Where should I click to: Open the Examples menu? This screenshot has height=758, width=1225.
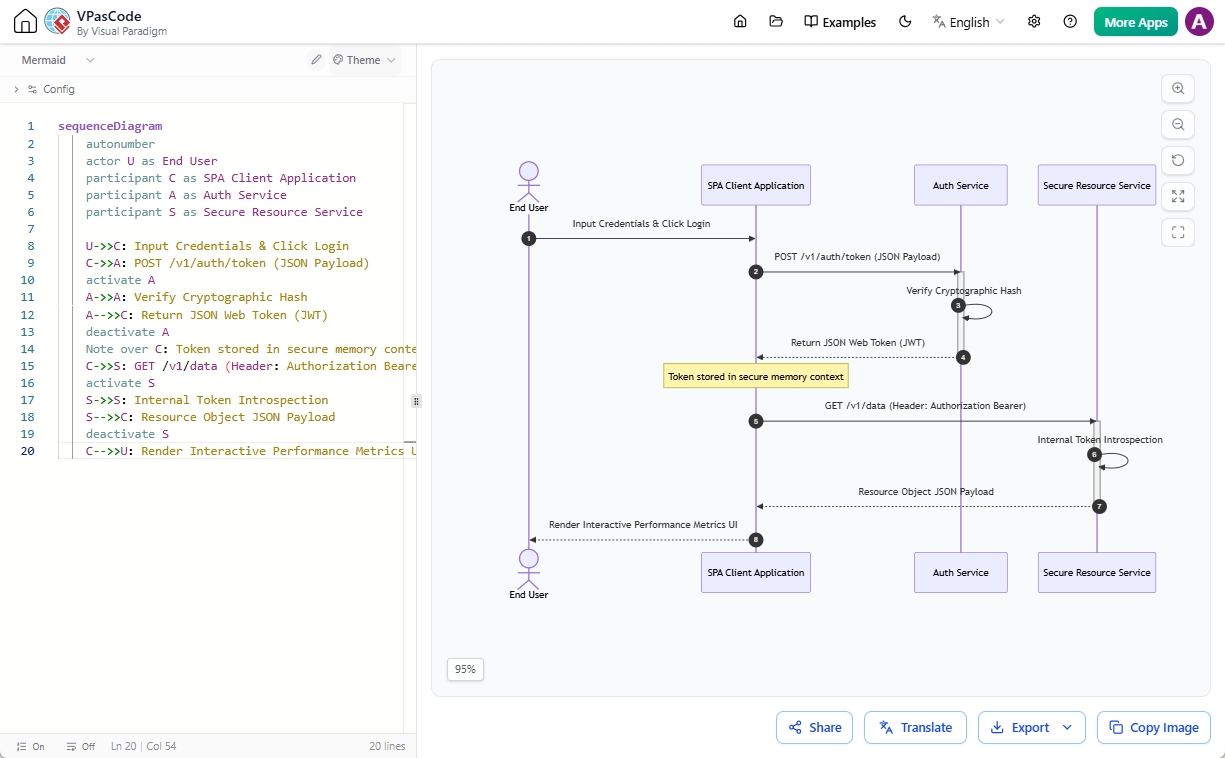point(840,22)
